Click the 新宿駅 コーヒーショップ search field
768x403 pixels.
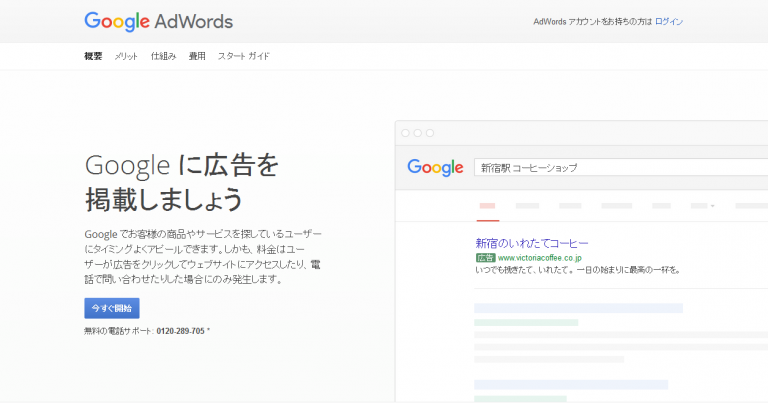[x=621, y=167]
